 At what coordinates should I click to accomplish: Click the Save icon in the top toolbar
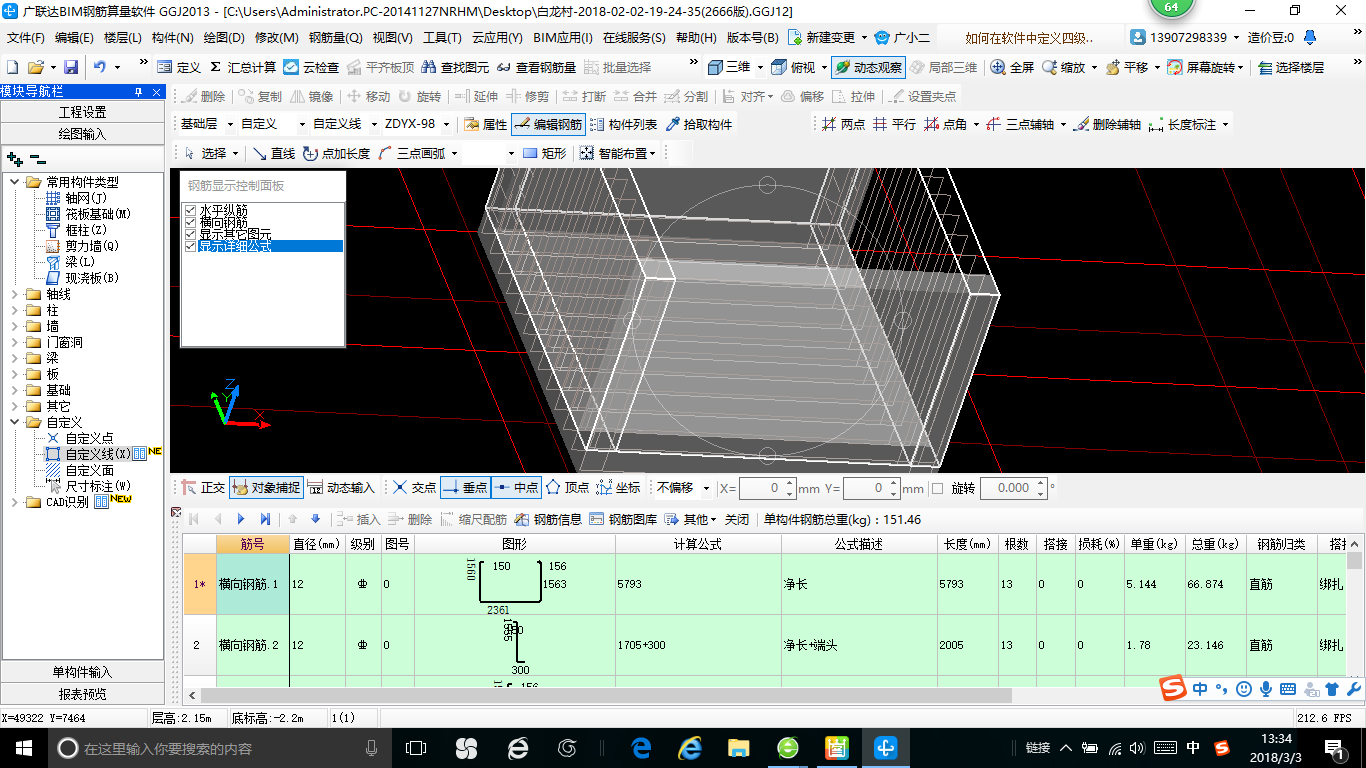(71, 67)
